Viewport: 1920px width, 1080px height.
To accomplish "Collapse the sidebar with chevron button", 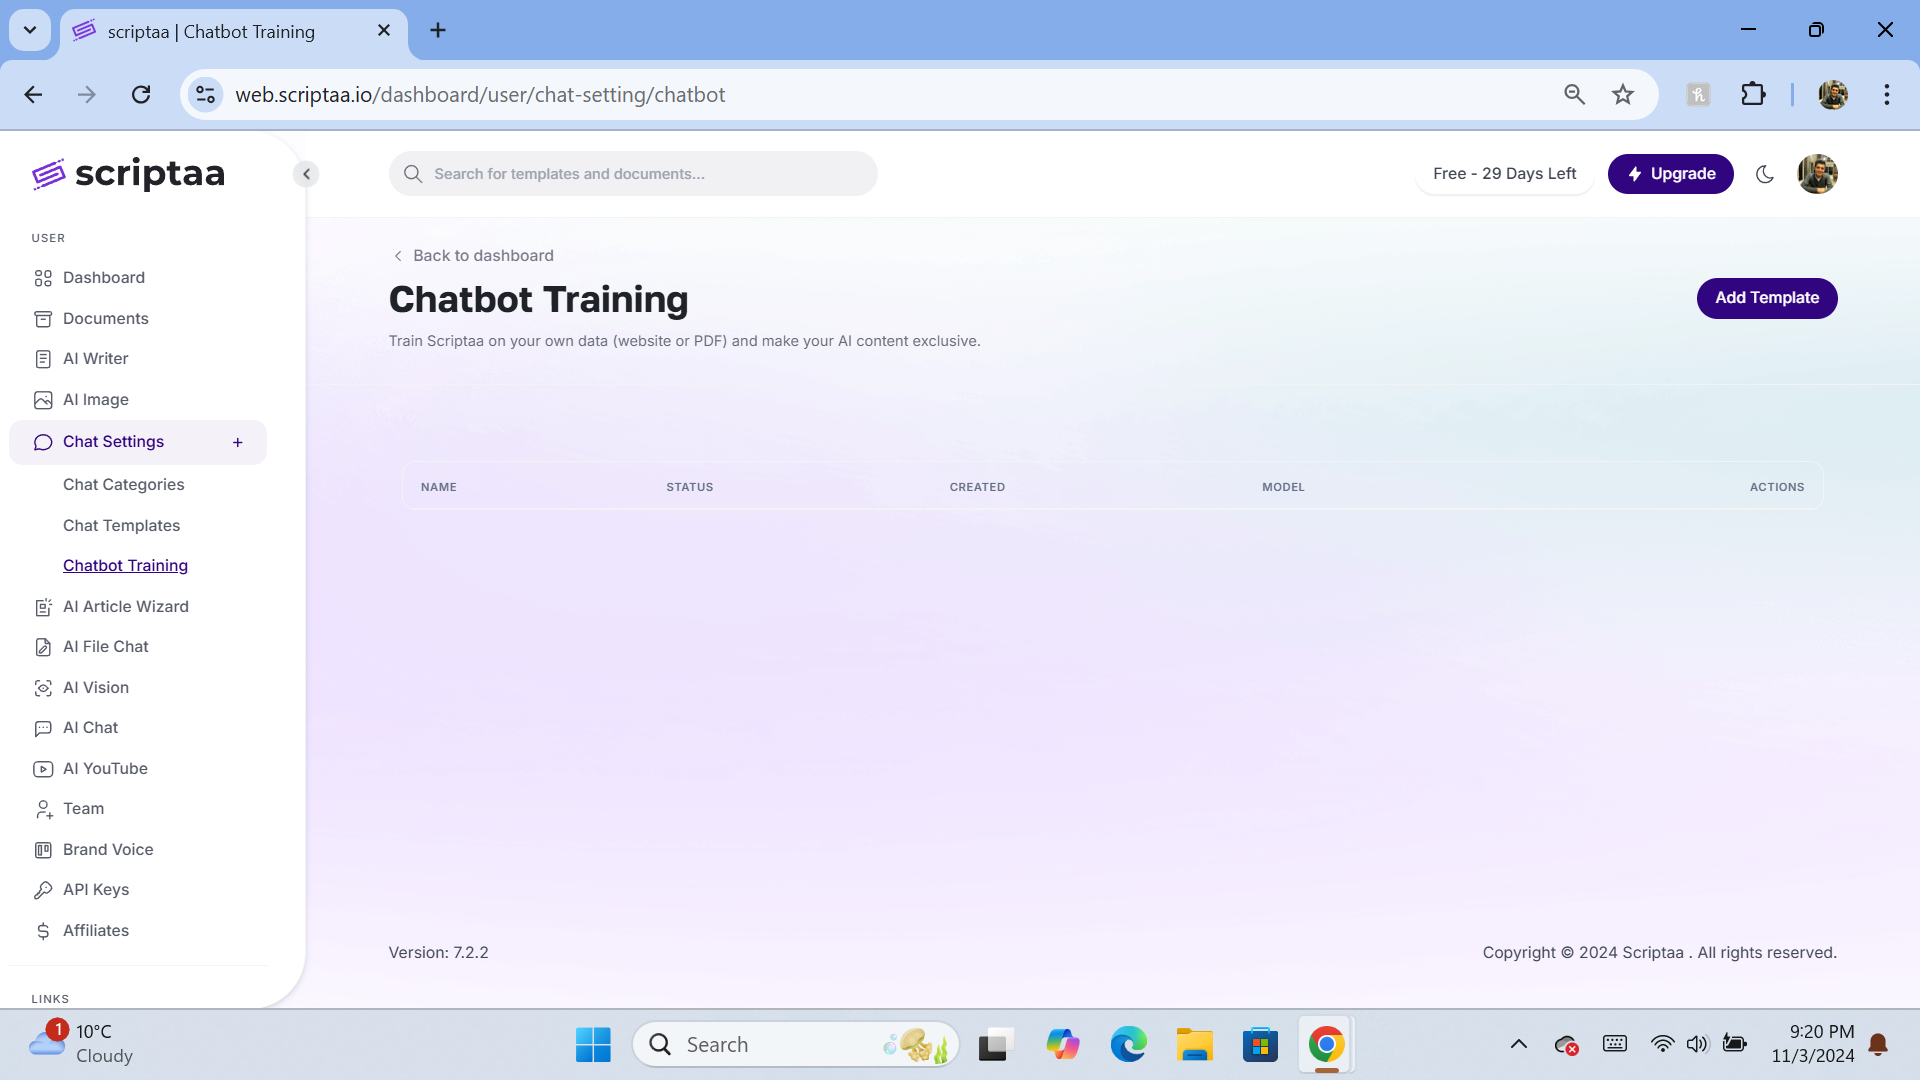I will click(307, 174).
